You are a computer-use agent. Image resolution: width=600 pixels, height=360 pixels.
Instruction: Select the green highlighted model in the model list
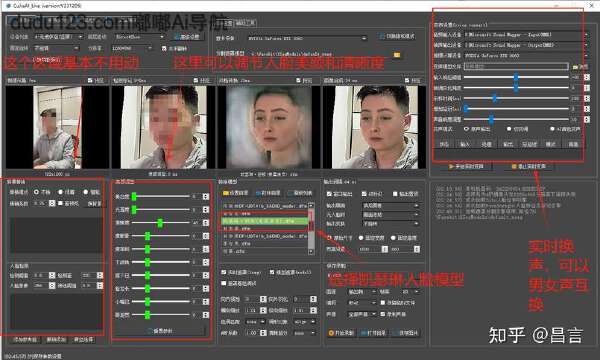coord(265,221)
